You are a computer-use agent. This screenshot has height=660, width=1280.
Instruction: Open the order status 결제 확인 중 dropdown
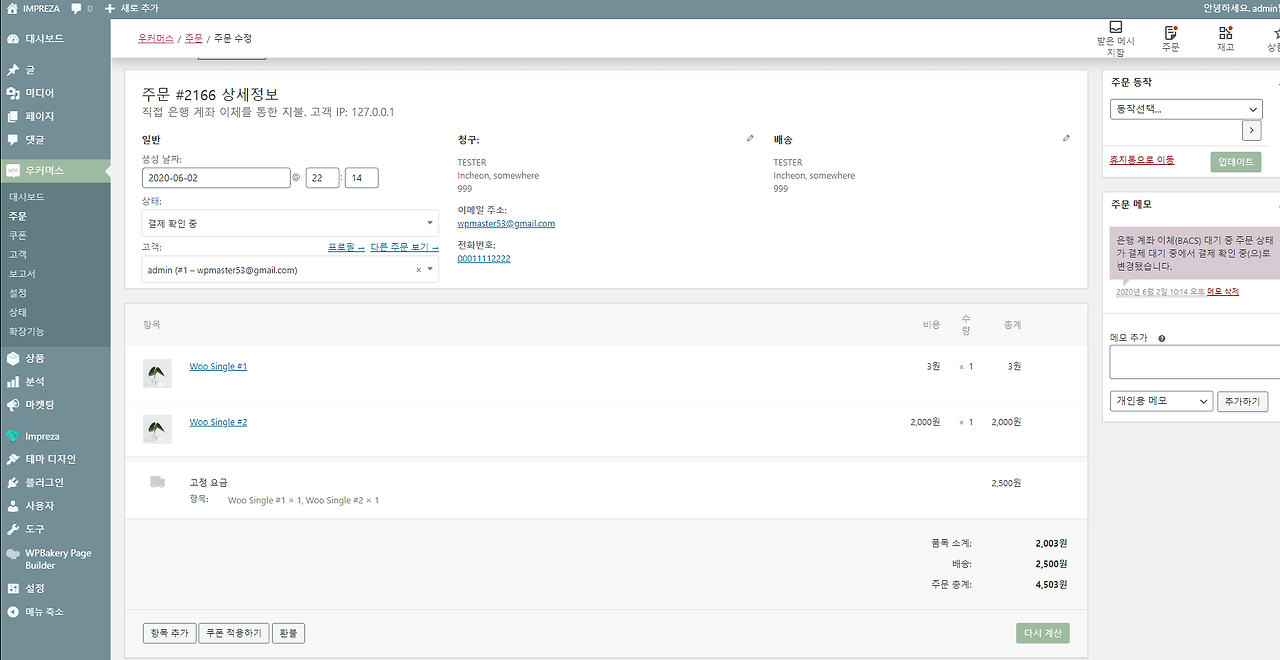point(290,223)
